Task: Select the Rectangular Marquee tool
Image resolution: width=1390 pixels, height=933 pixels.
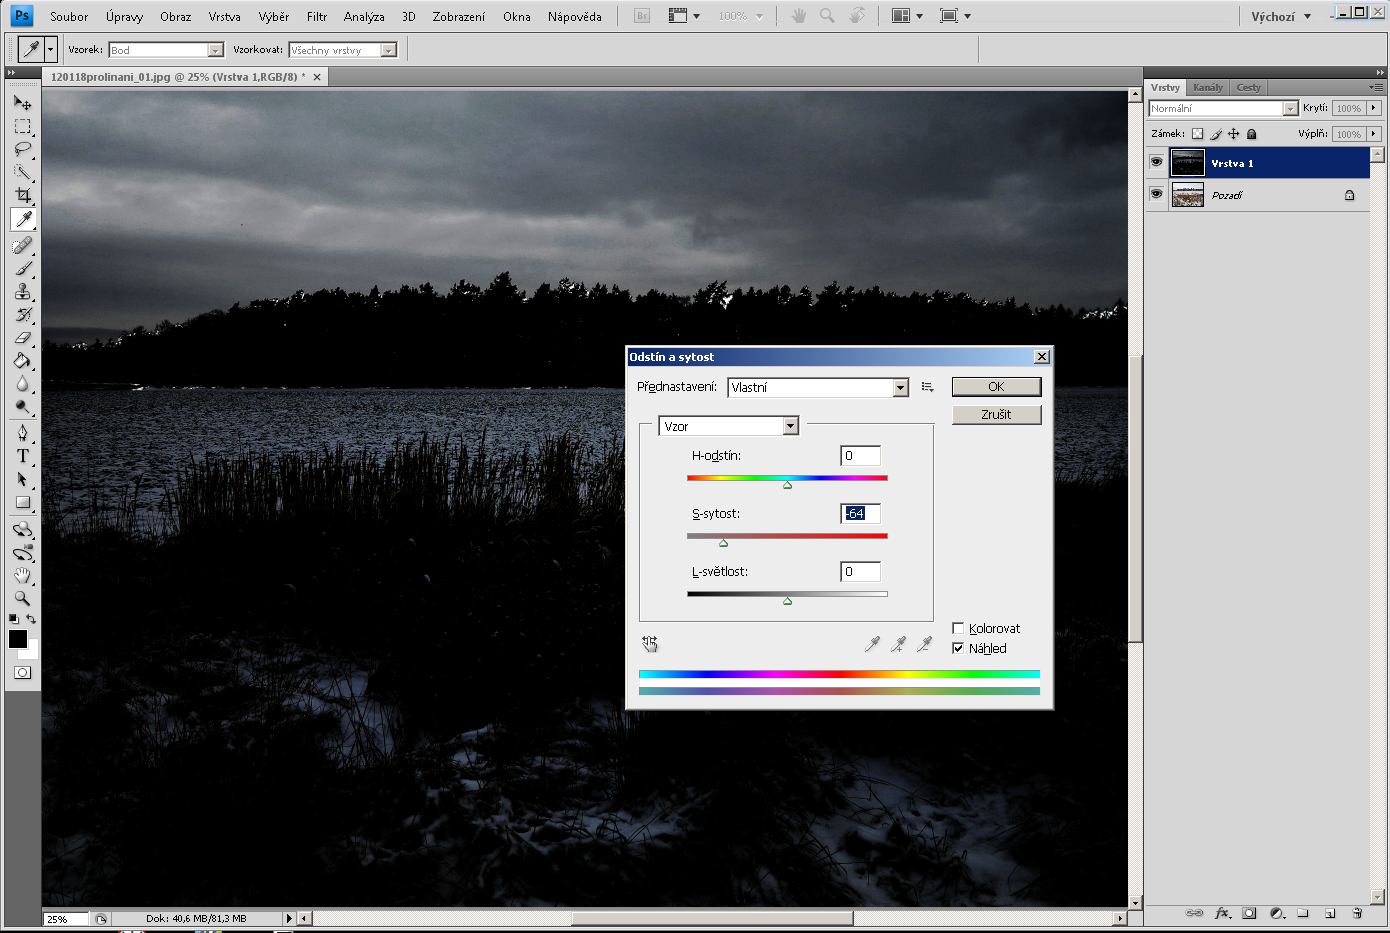Action: click(x=22, y=126)
